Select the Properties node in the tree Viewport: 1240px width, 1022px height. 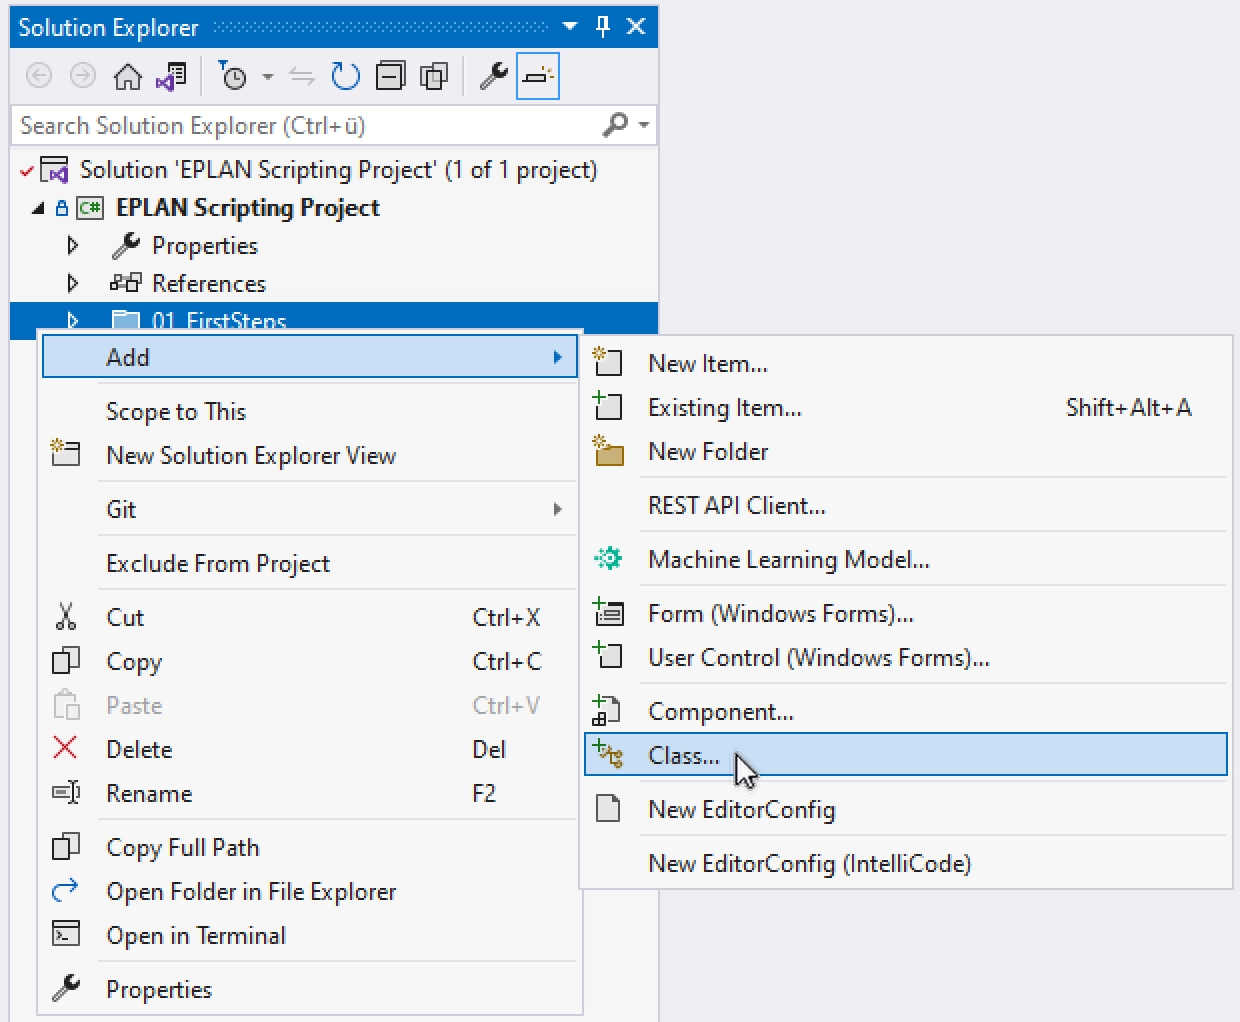coord(205,246)
